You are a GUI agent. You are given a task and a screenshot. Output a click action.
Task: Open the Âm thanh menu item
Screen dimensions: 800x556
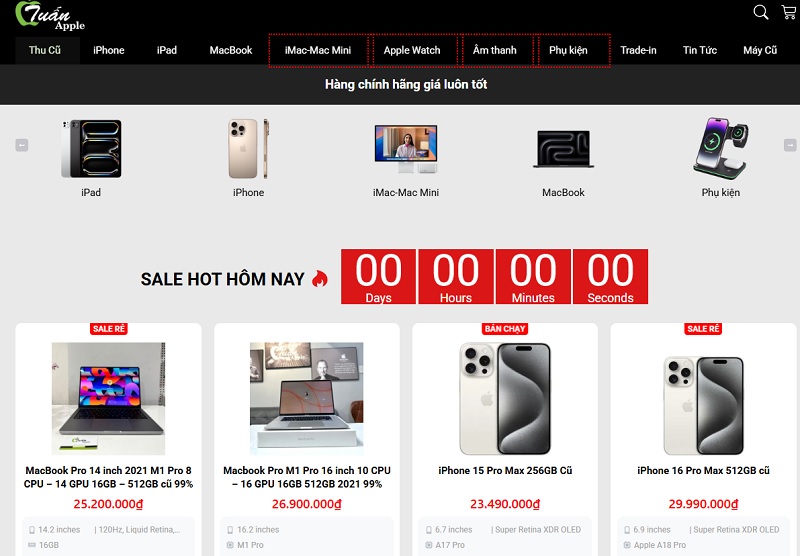click(x=495, y=50)
